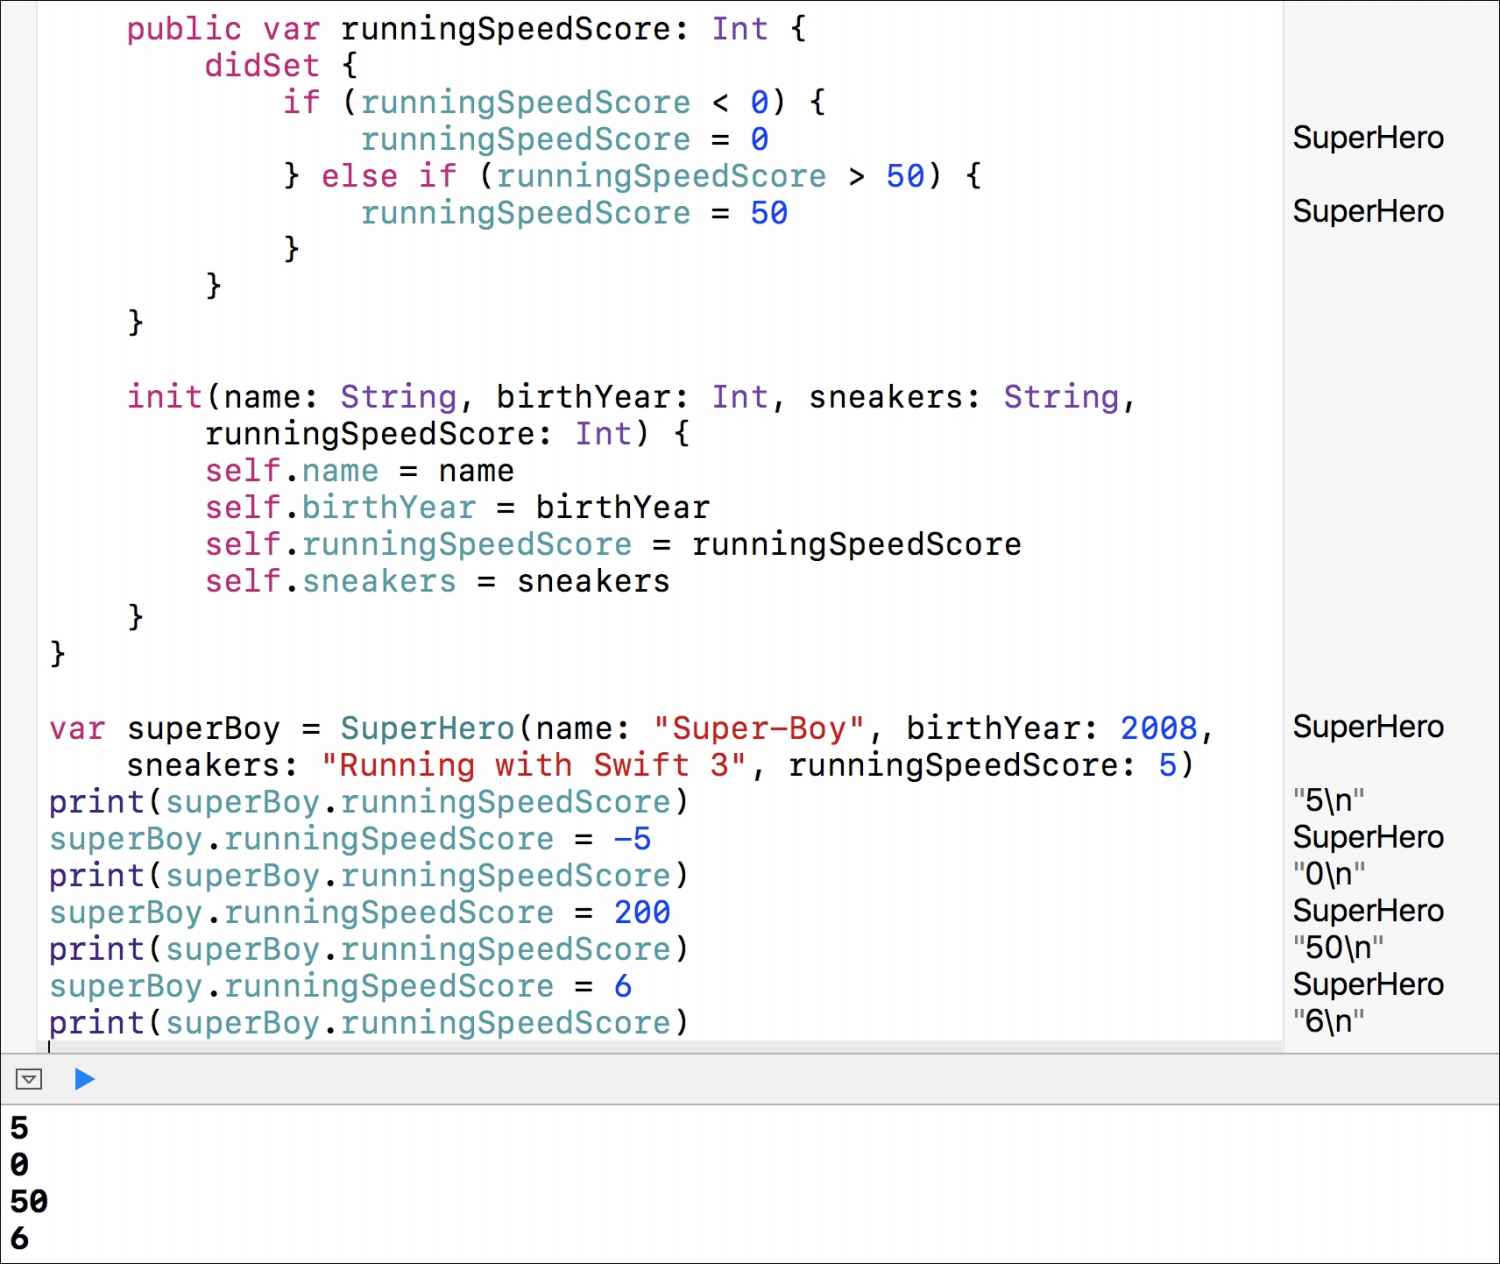Screen dimensions: 1500x1264
Task: Click console output line 0
Action: 19,1166
